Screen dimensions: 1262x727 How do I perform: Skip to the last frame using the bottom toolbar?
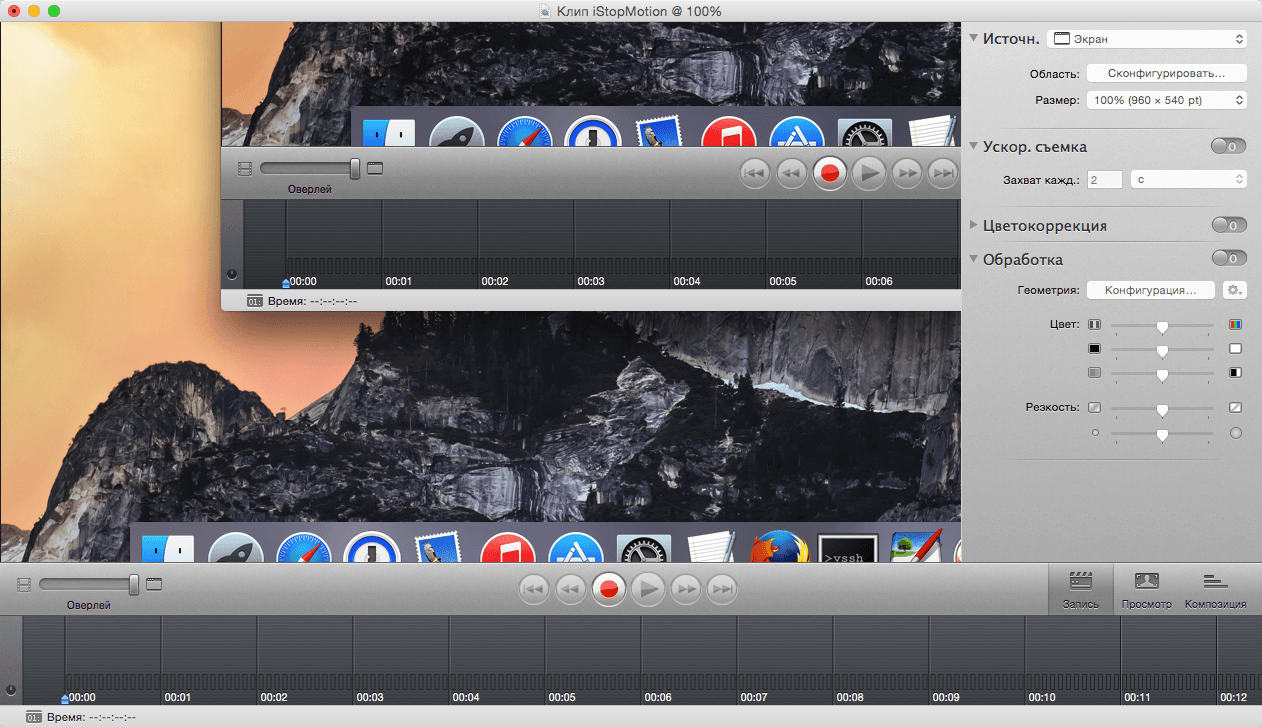722,589
